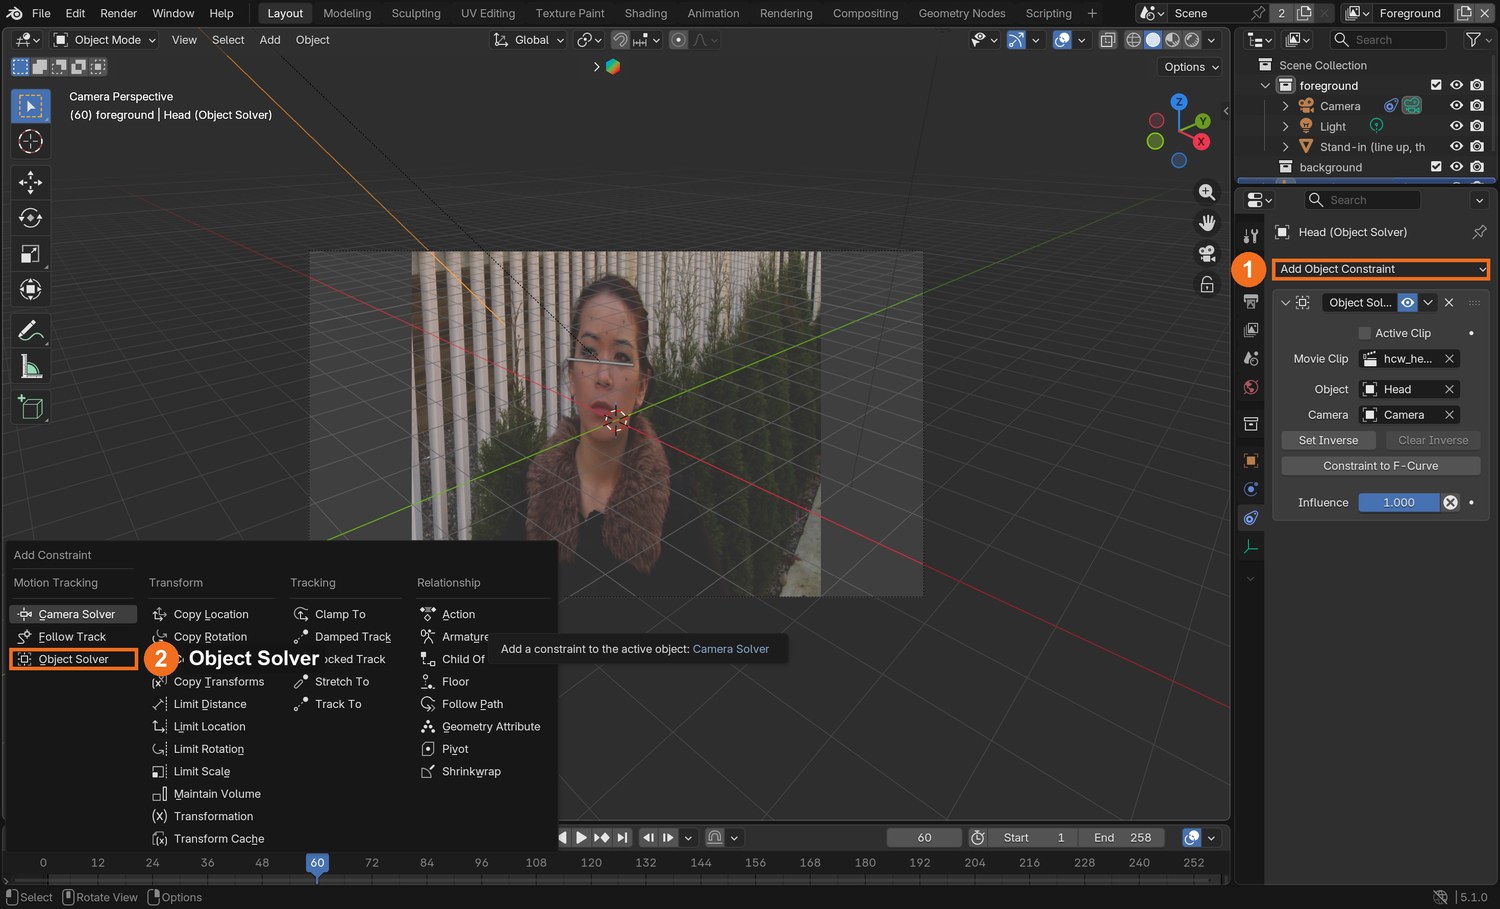Expand the Camera item in outliner
This screenshot has height=909, width=1500.
point(1285,106)
